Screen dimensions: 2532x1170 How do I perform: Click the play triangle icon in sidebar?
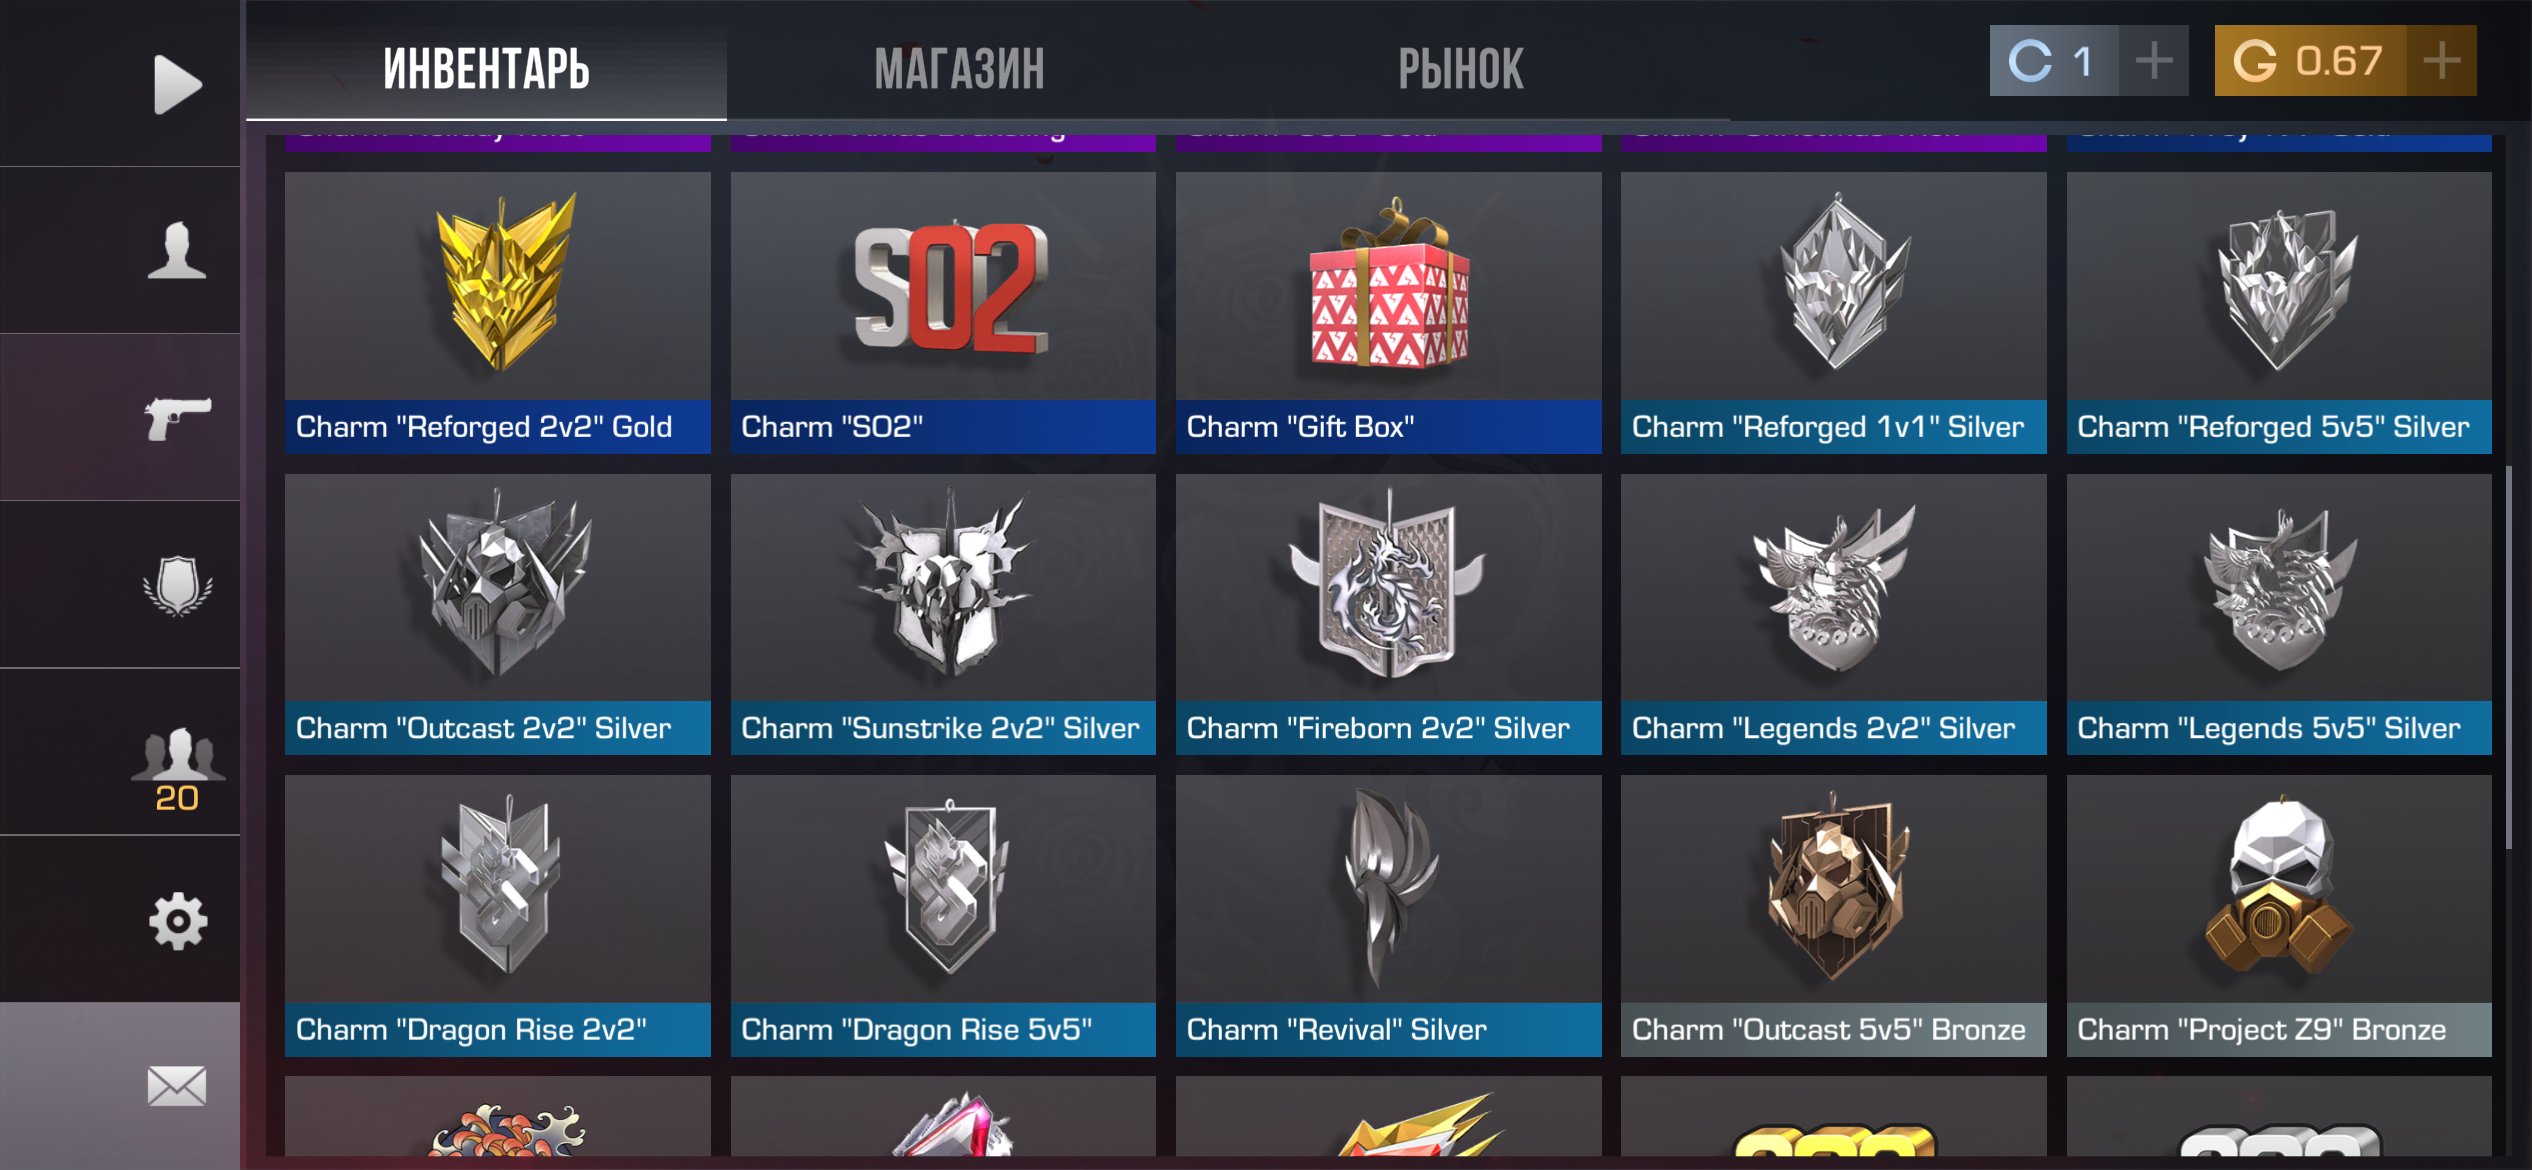point(178,84)
